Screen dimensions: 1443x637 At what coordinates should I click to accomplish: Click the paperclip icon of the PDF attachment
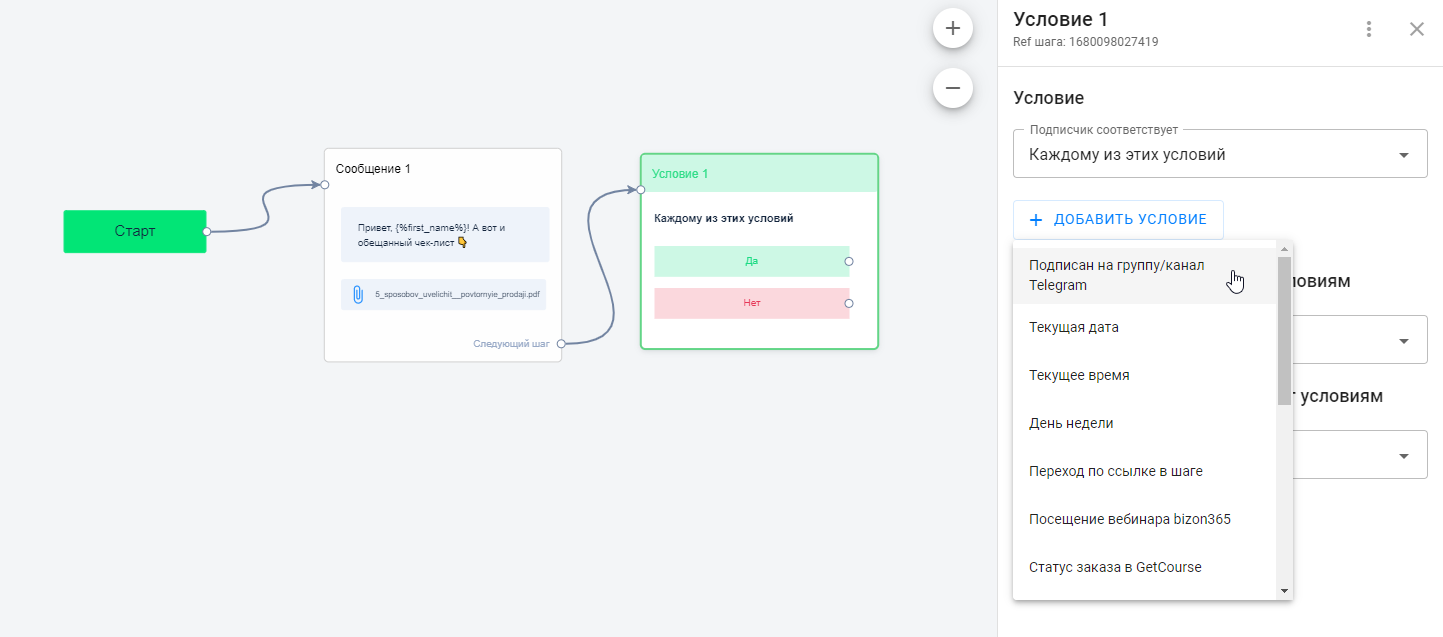357,295
